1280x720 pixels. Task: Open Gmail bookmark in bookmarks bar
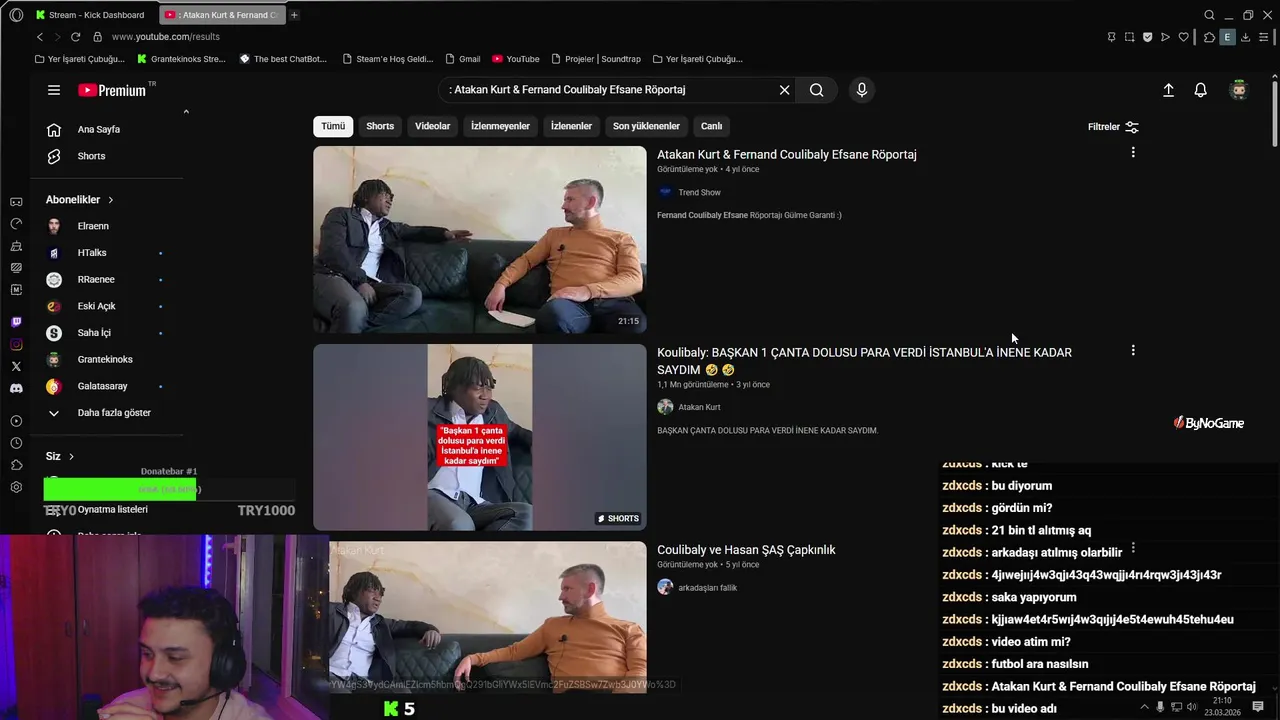463,59
